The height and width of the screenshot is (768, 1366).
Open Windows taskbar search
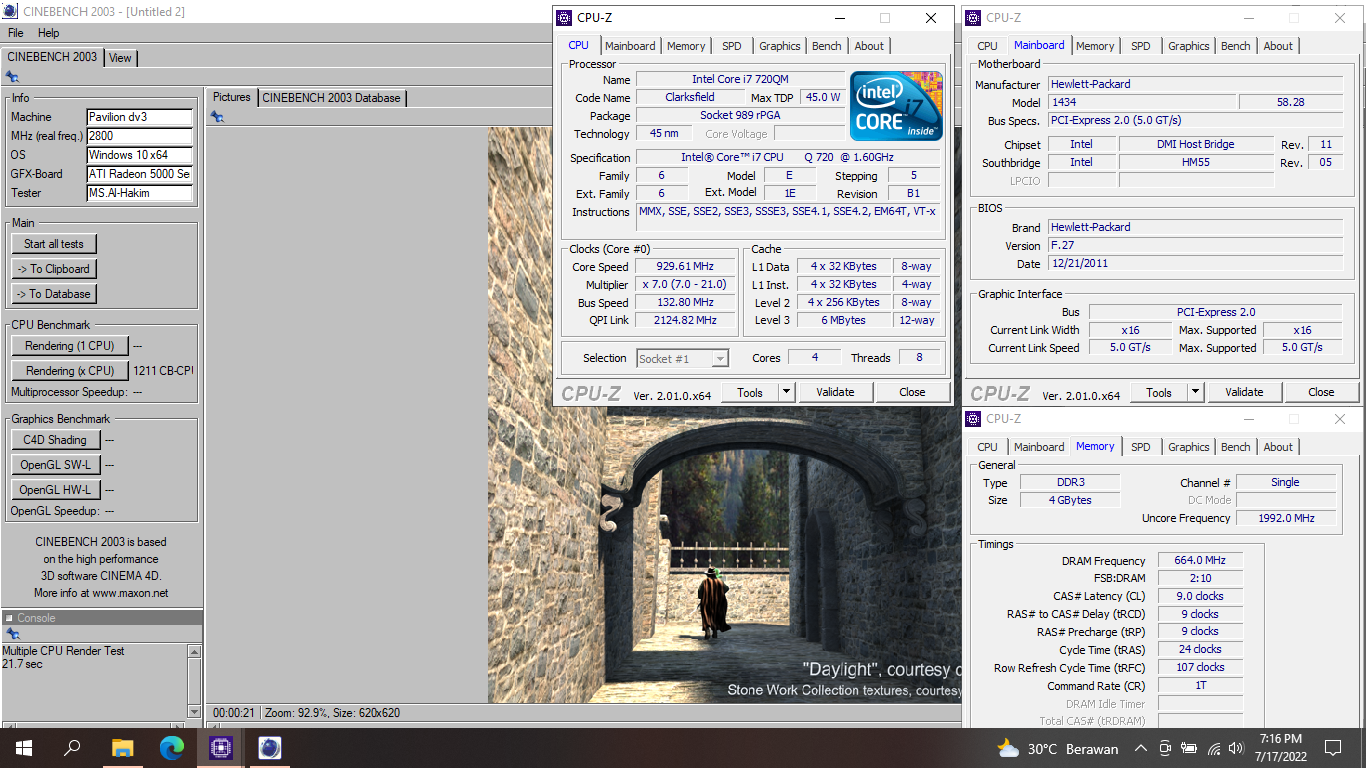73,748
